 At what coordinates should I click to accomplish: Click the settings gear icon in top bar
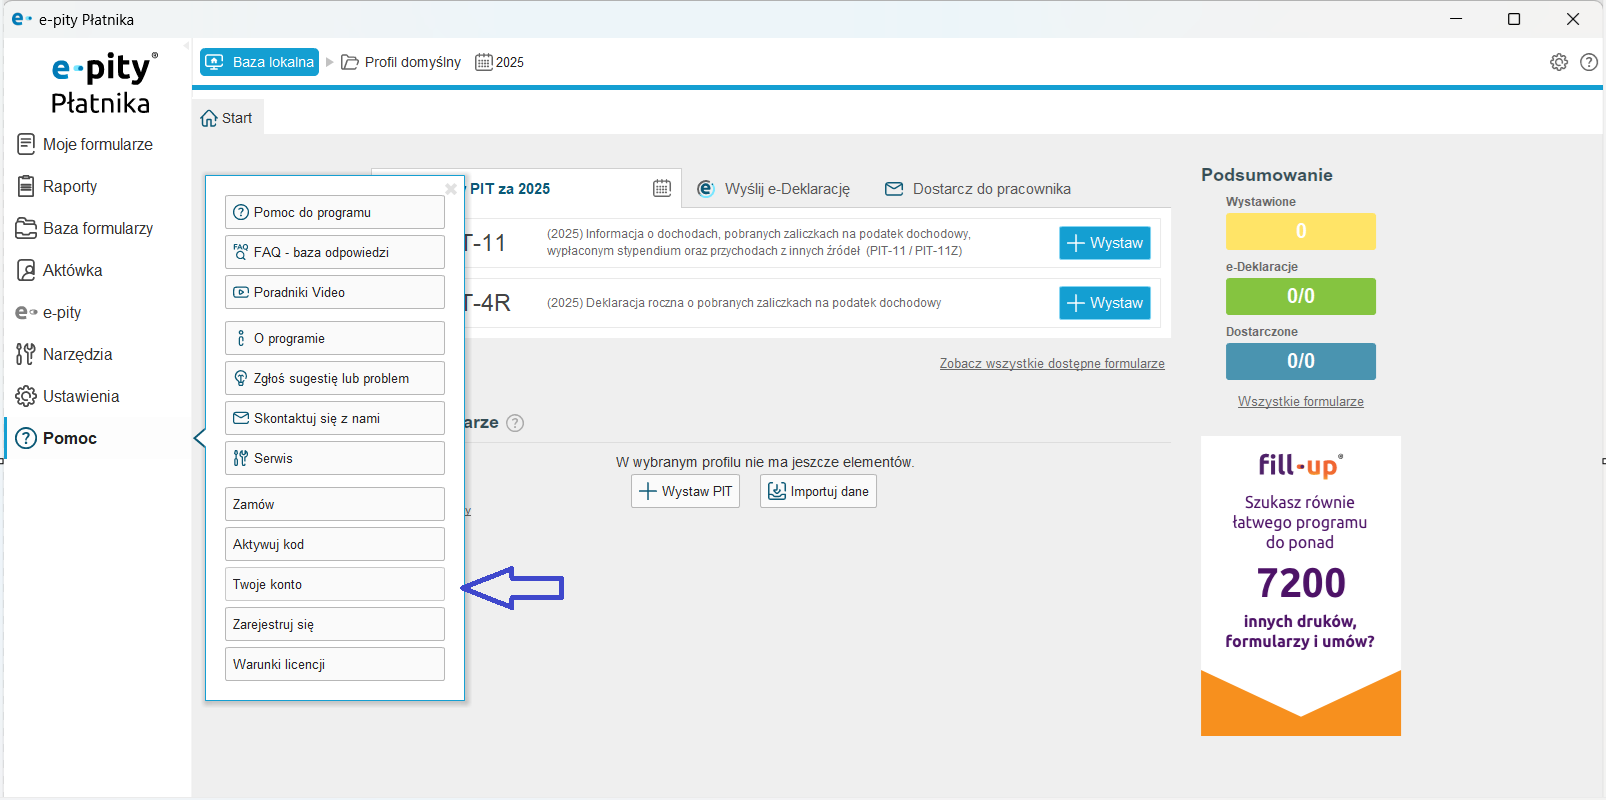1558,62
